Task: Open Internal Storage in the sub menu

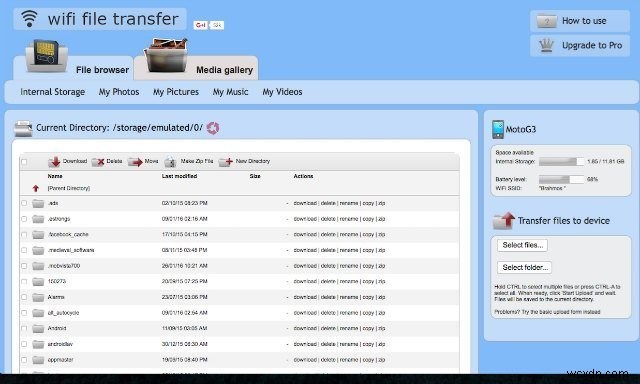Action: (53, 92)
